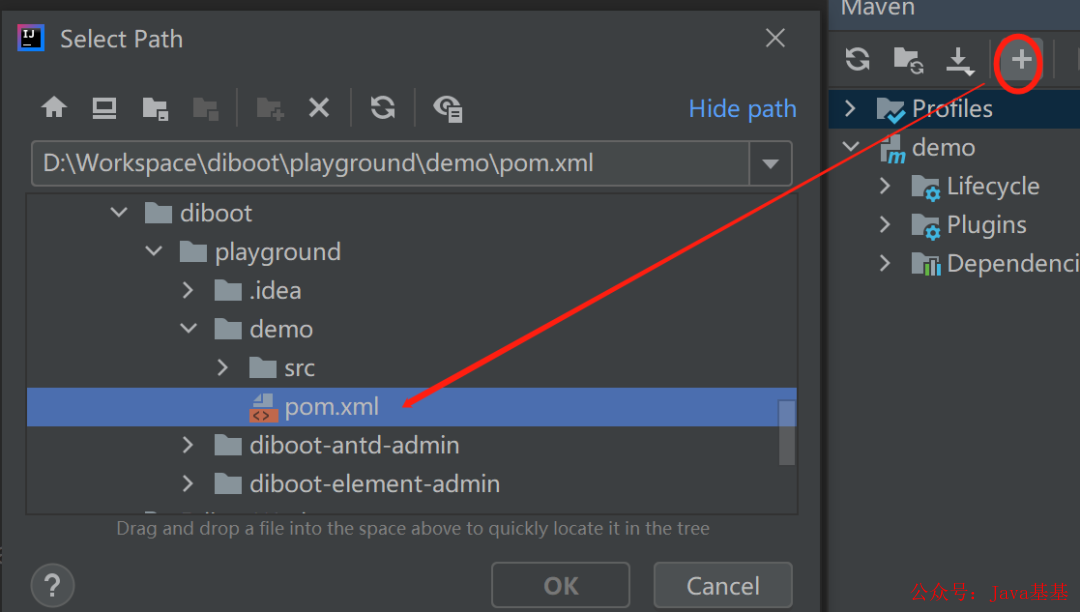Toggle Show Hidden Files and Directories
Screen dimensions: 1080x612
(x=448, y=109)
